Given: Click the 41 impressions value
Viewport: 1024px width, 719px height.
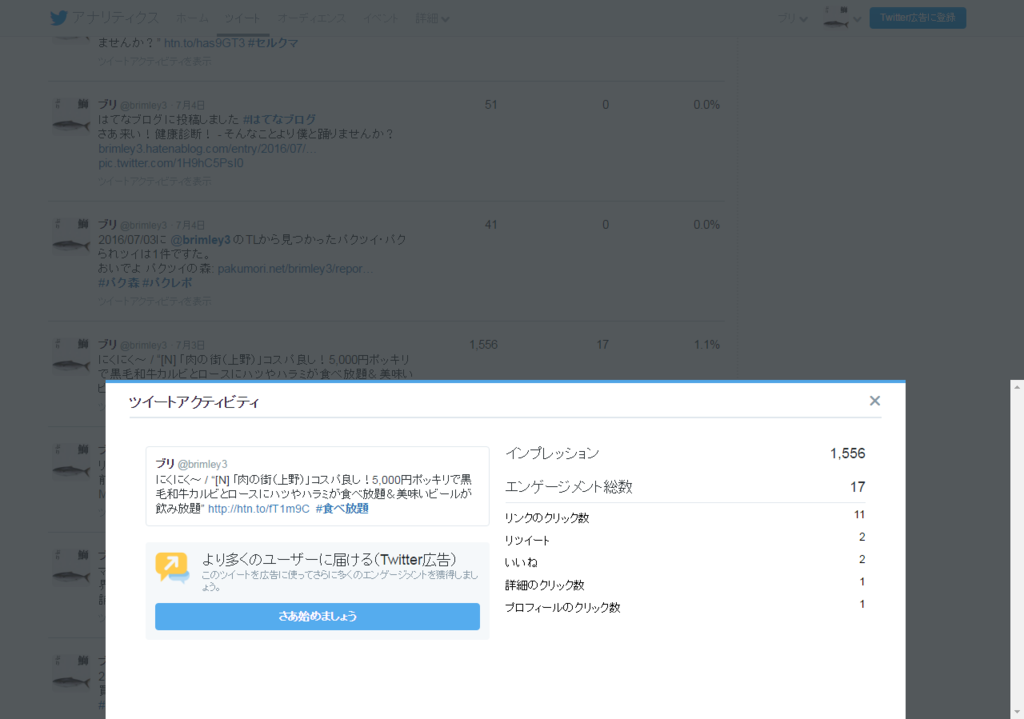Looking at the screenshot, I should (x=491, y=225).
